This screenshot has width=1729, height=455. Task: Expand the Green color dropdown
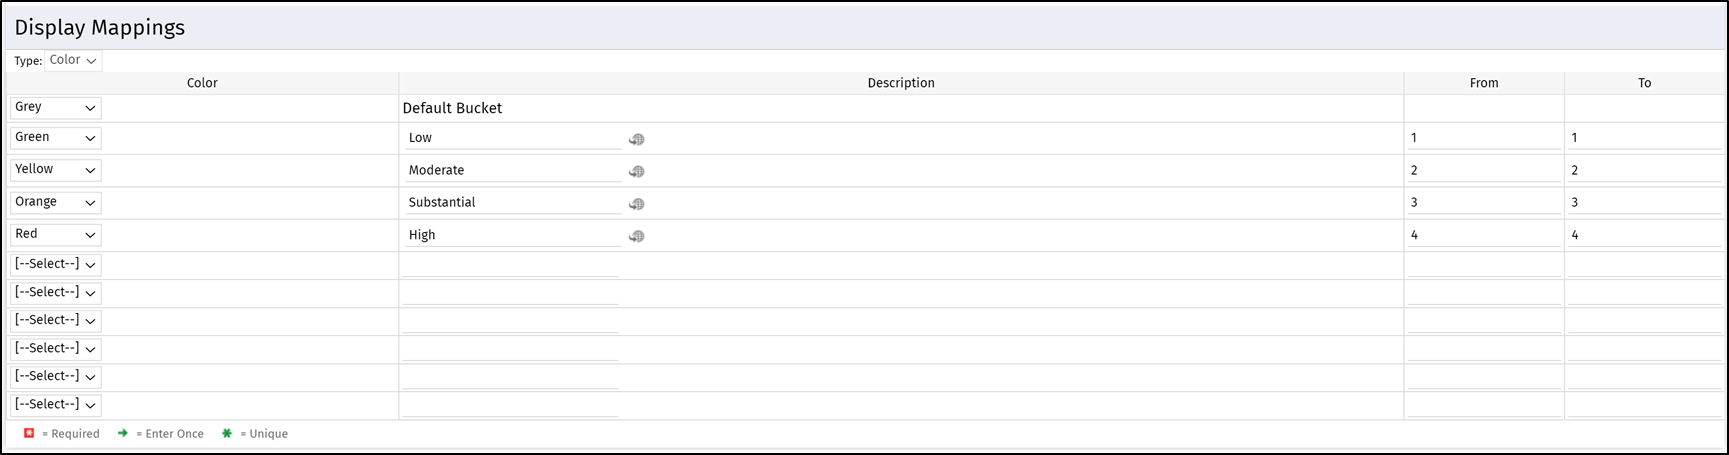click(x=56, y=138)
